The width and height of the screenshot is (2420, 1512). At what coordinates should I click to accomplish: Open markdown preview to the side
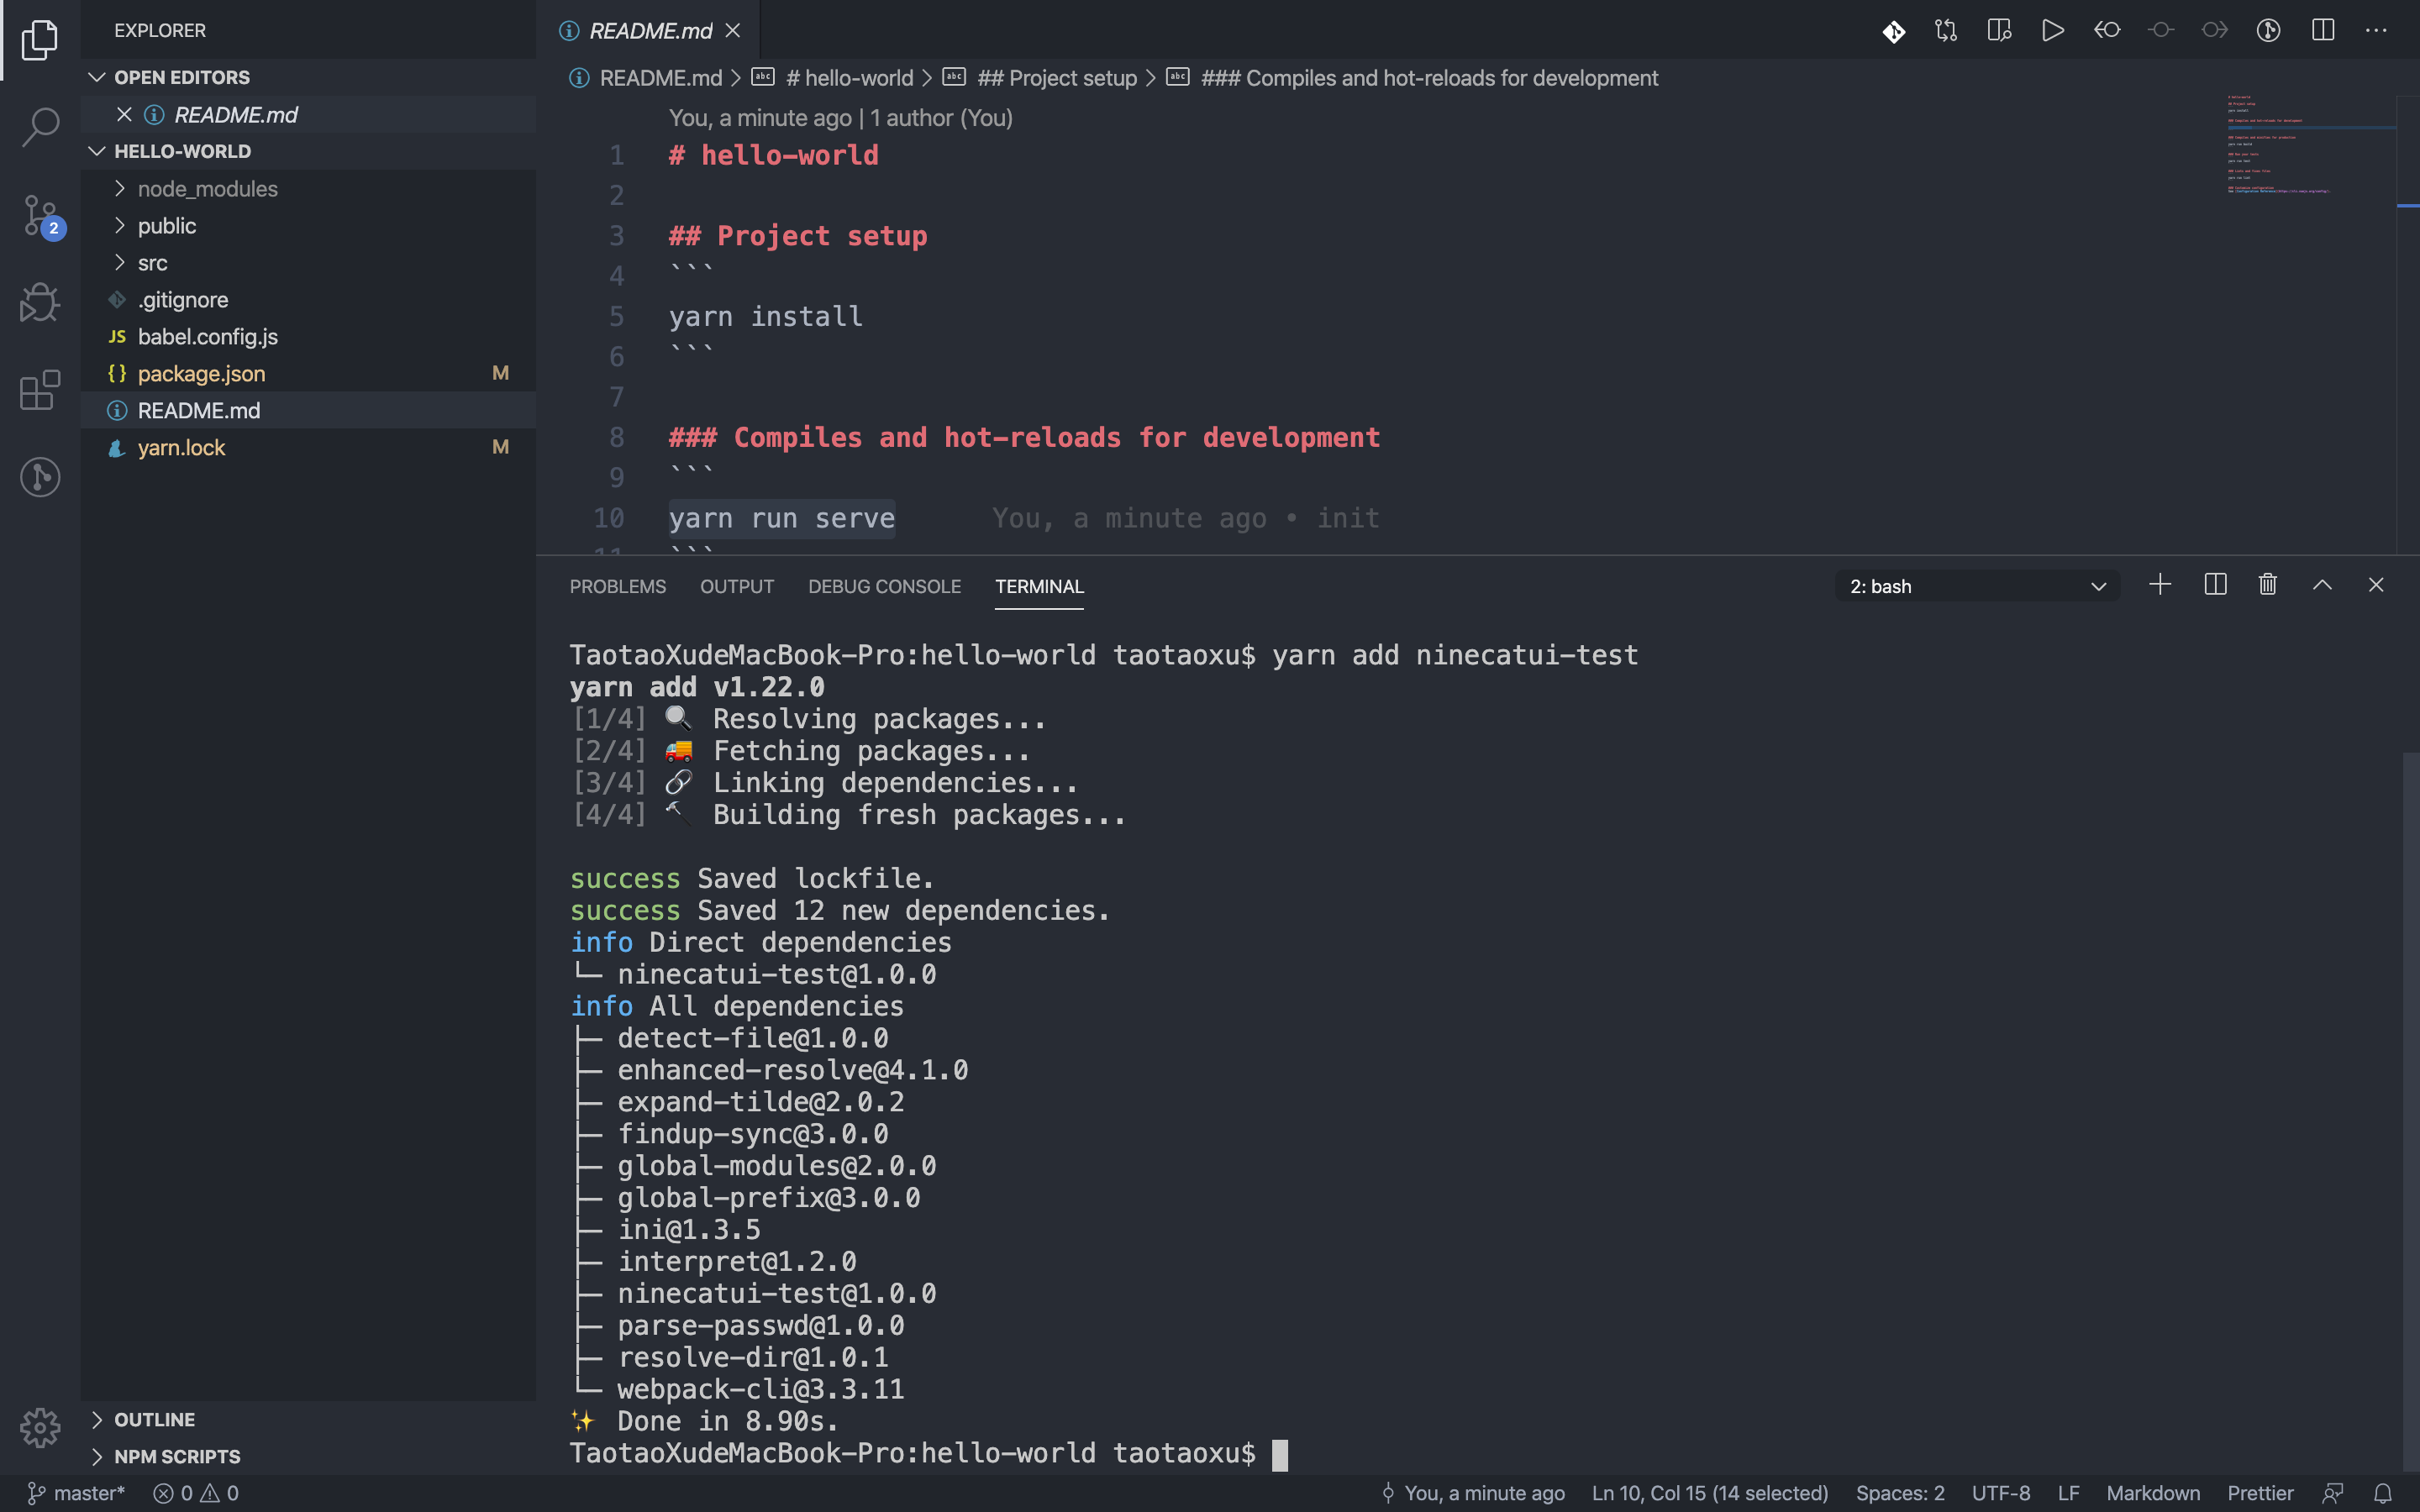tap(1999, 31)
